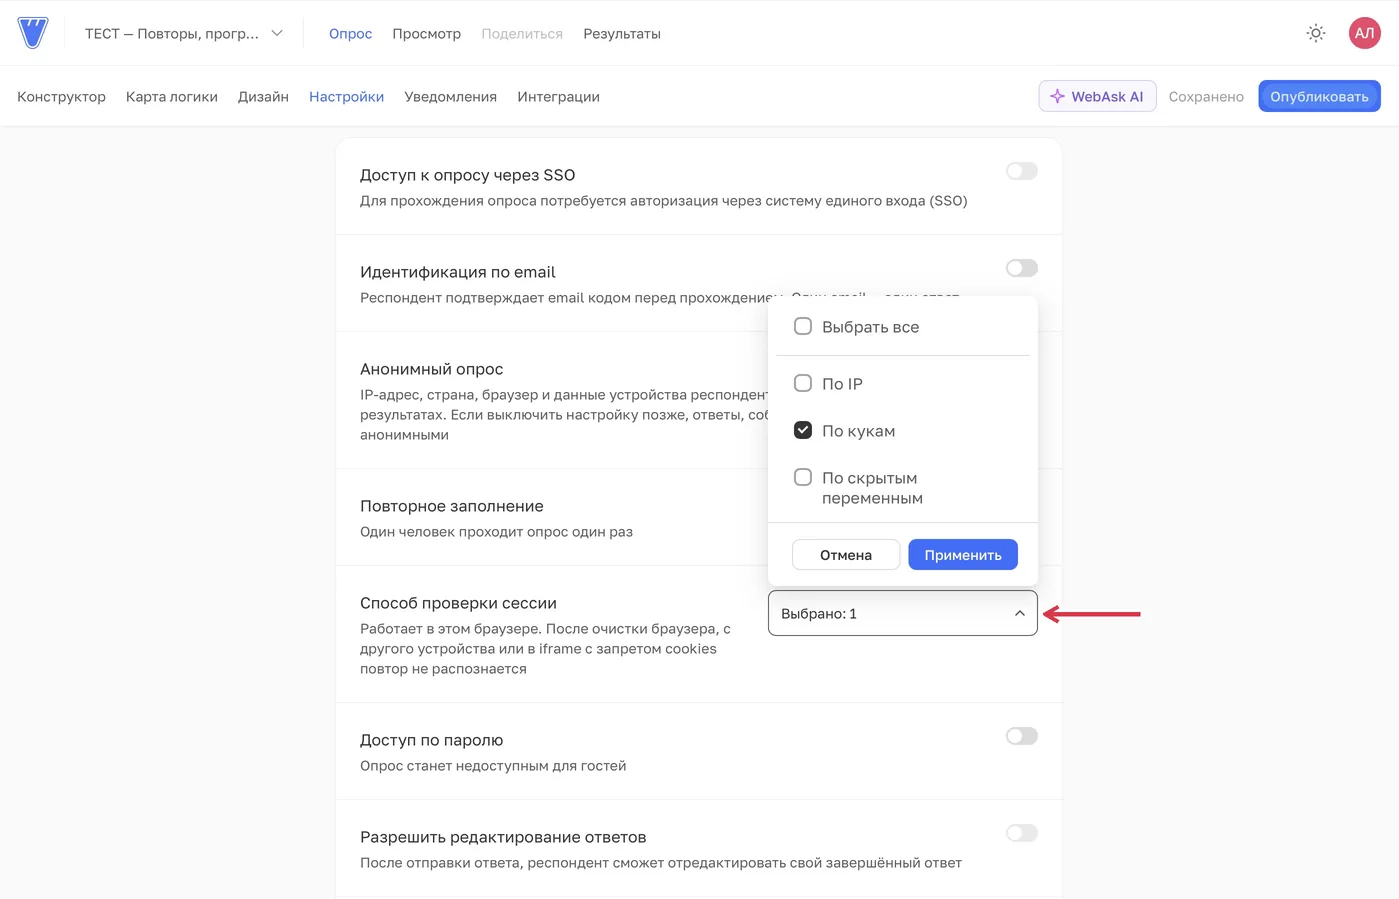The height and width of the screenshot is (899, 1399).
Task: Open the Просмотр tab
Action: tap(426, 34)
